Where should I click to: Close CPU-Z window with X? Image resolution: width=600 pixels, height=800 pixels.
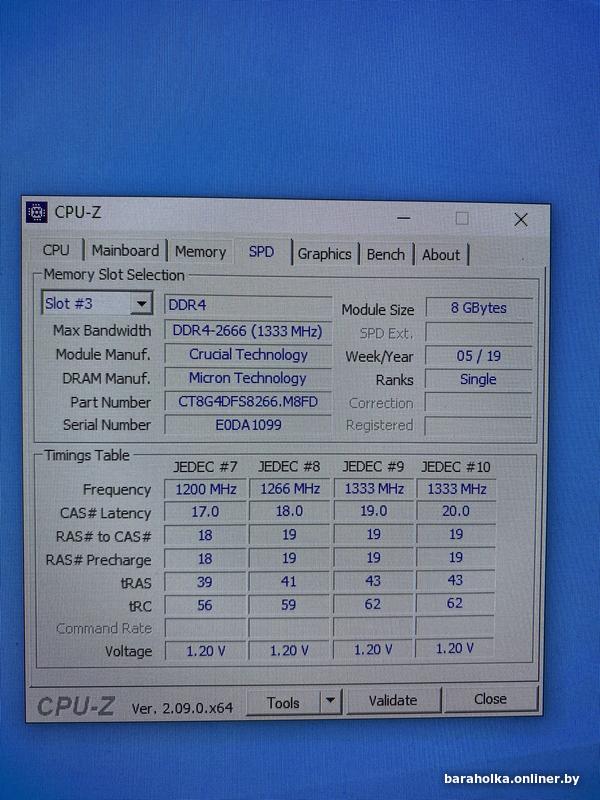click(520, 220)
